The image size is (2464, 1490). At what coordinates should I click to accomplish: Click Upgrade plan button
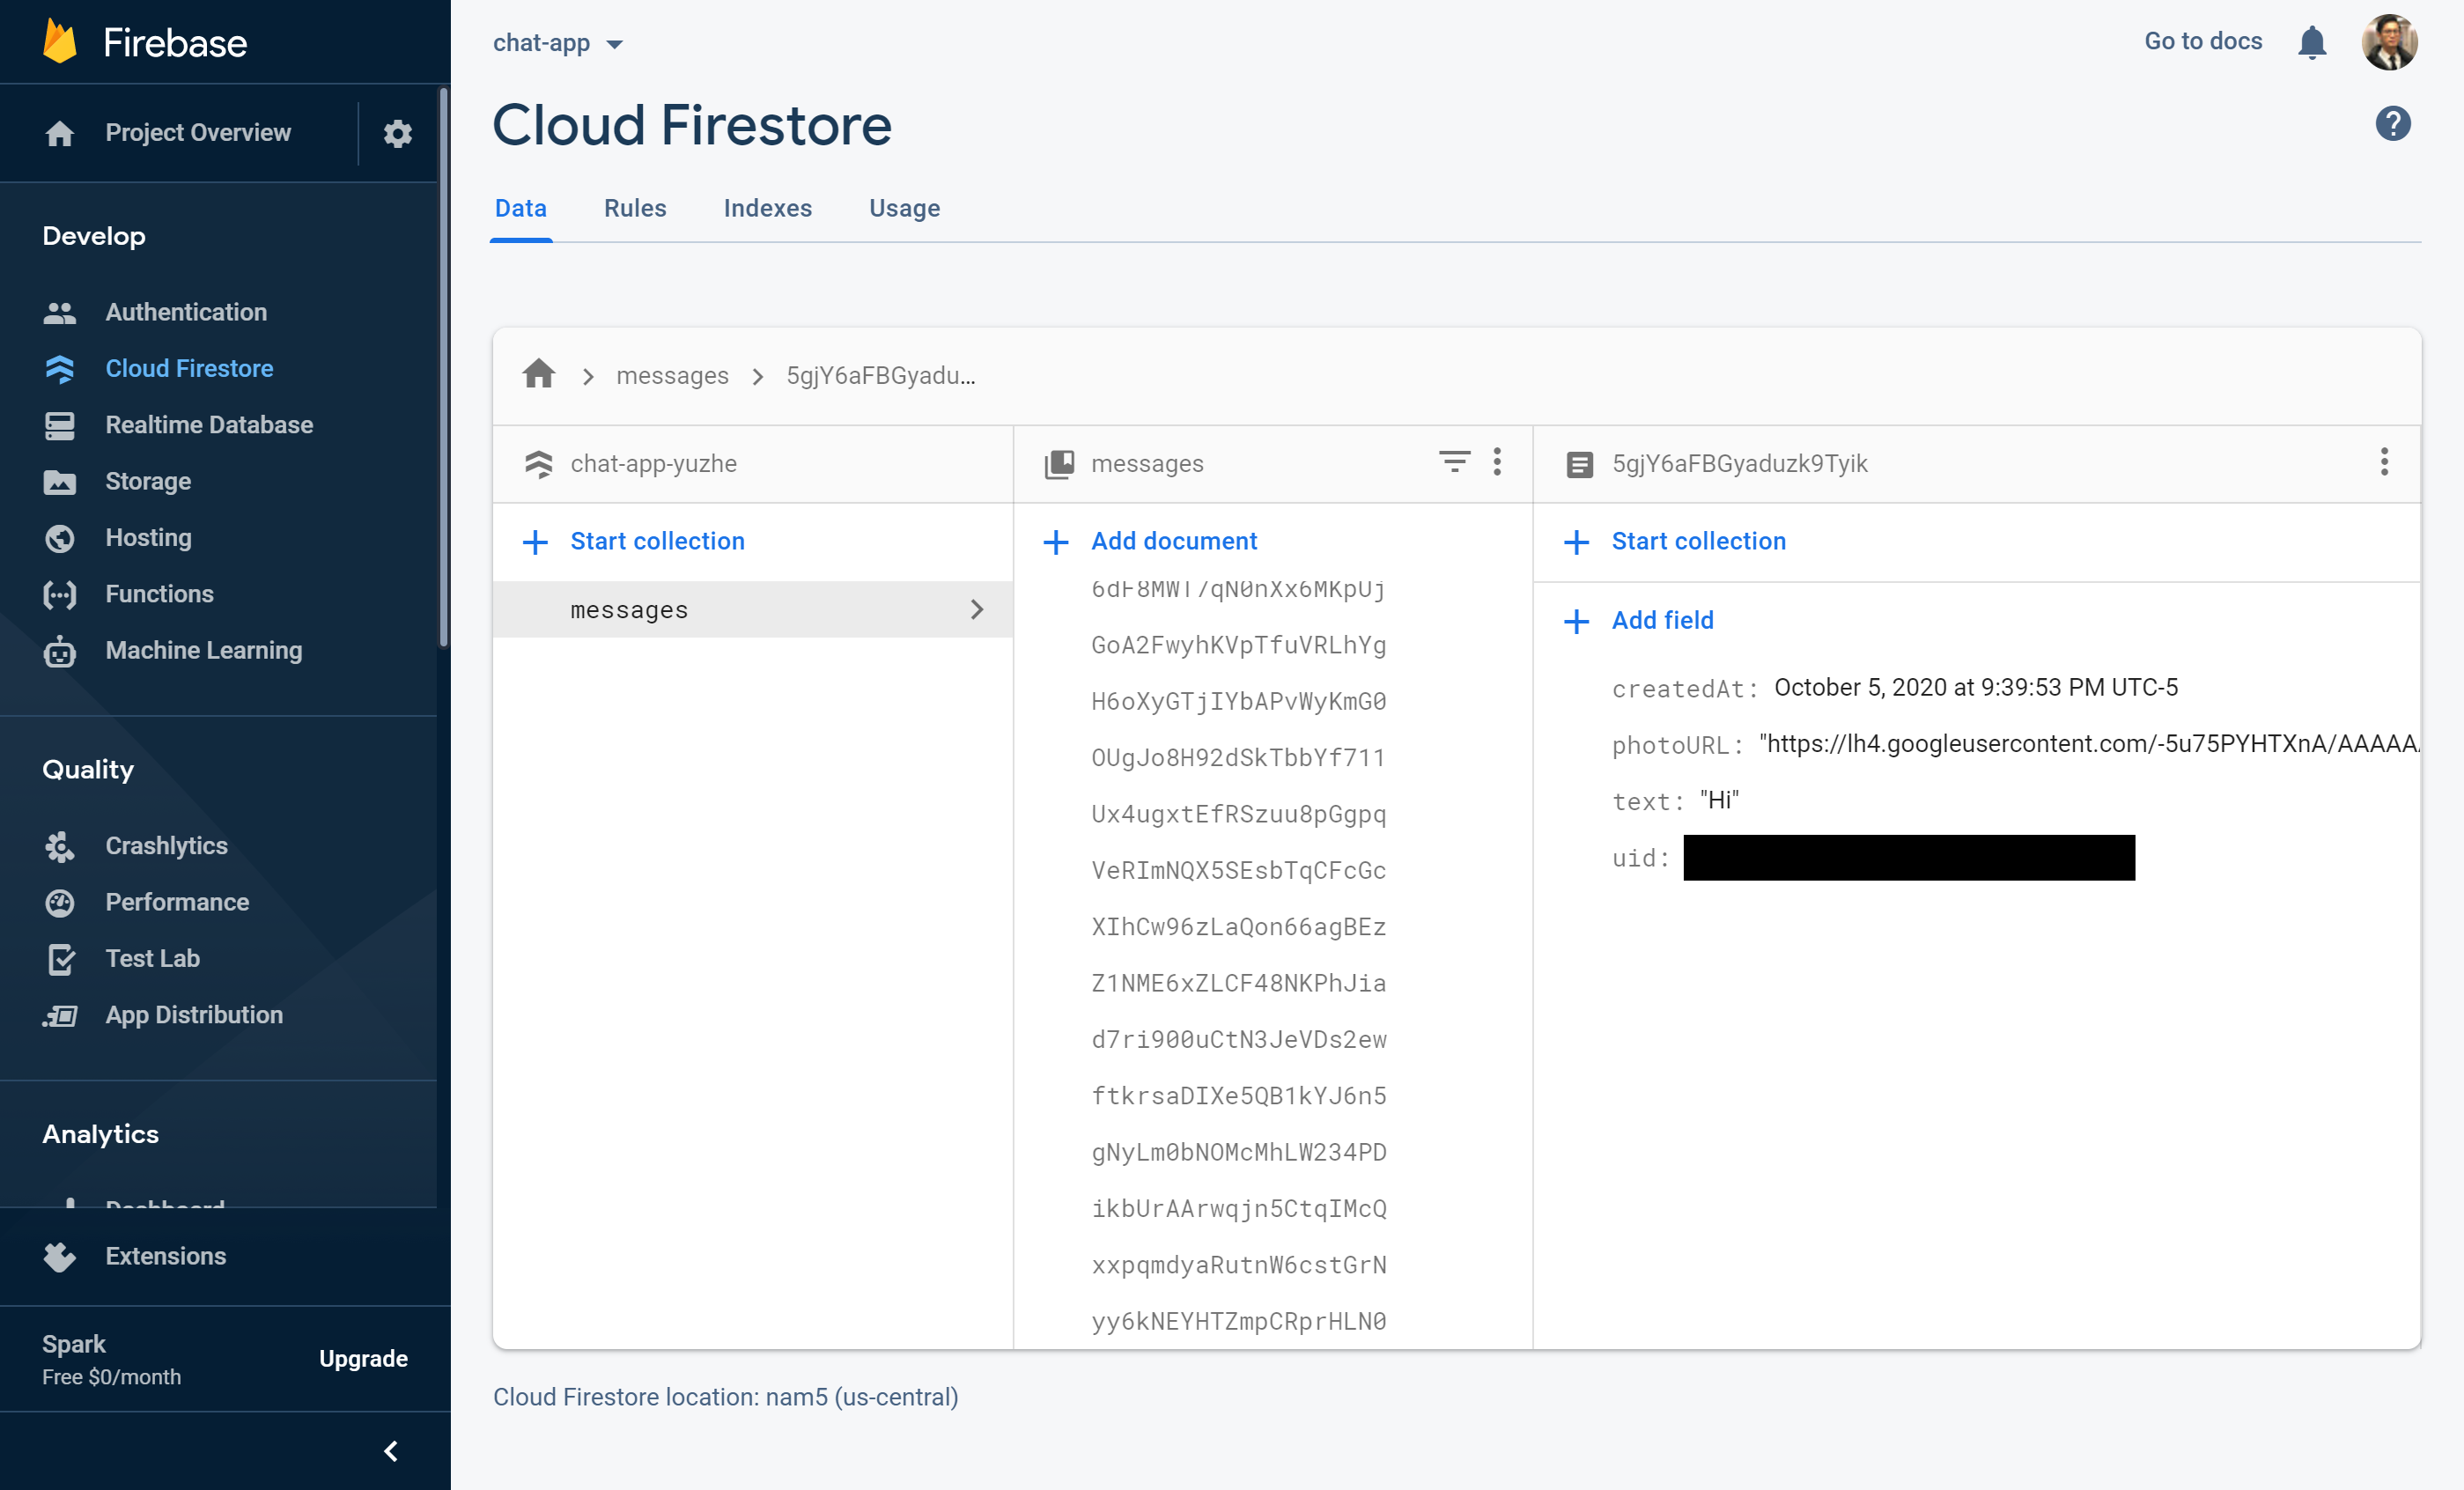pos(363,1358)
